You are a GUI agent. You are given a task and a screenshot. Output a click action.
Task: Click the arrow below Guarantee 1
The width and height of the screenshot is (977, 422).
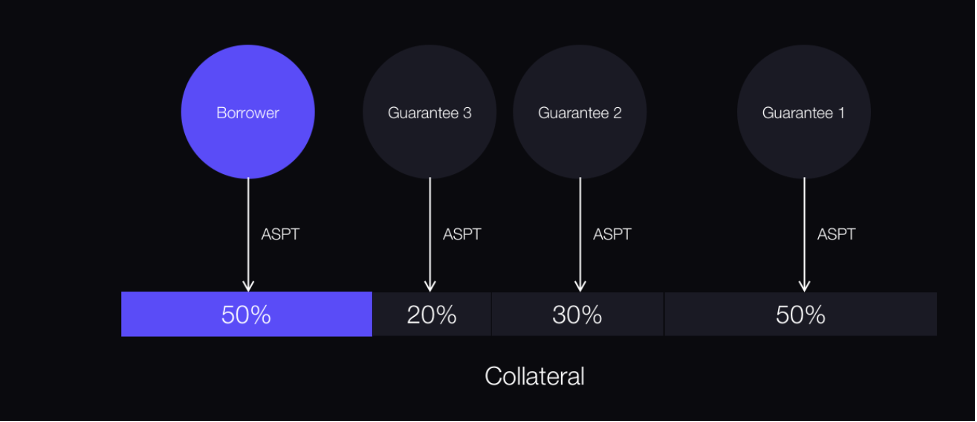point(804,235)
